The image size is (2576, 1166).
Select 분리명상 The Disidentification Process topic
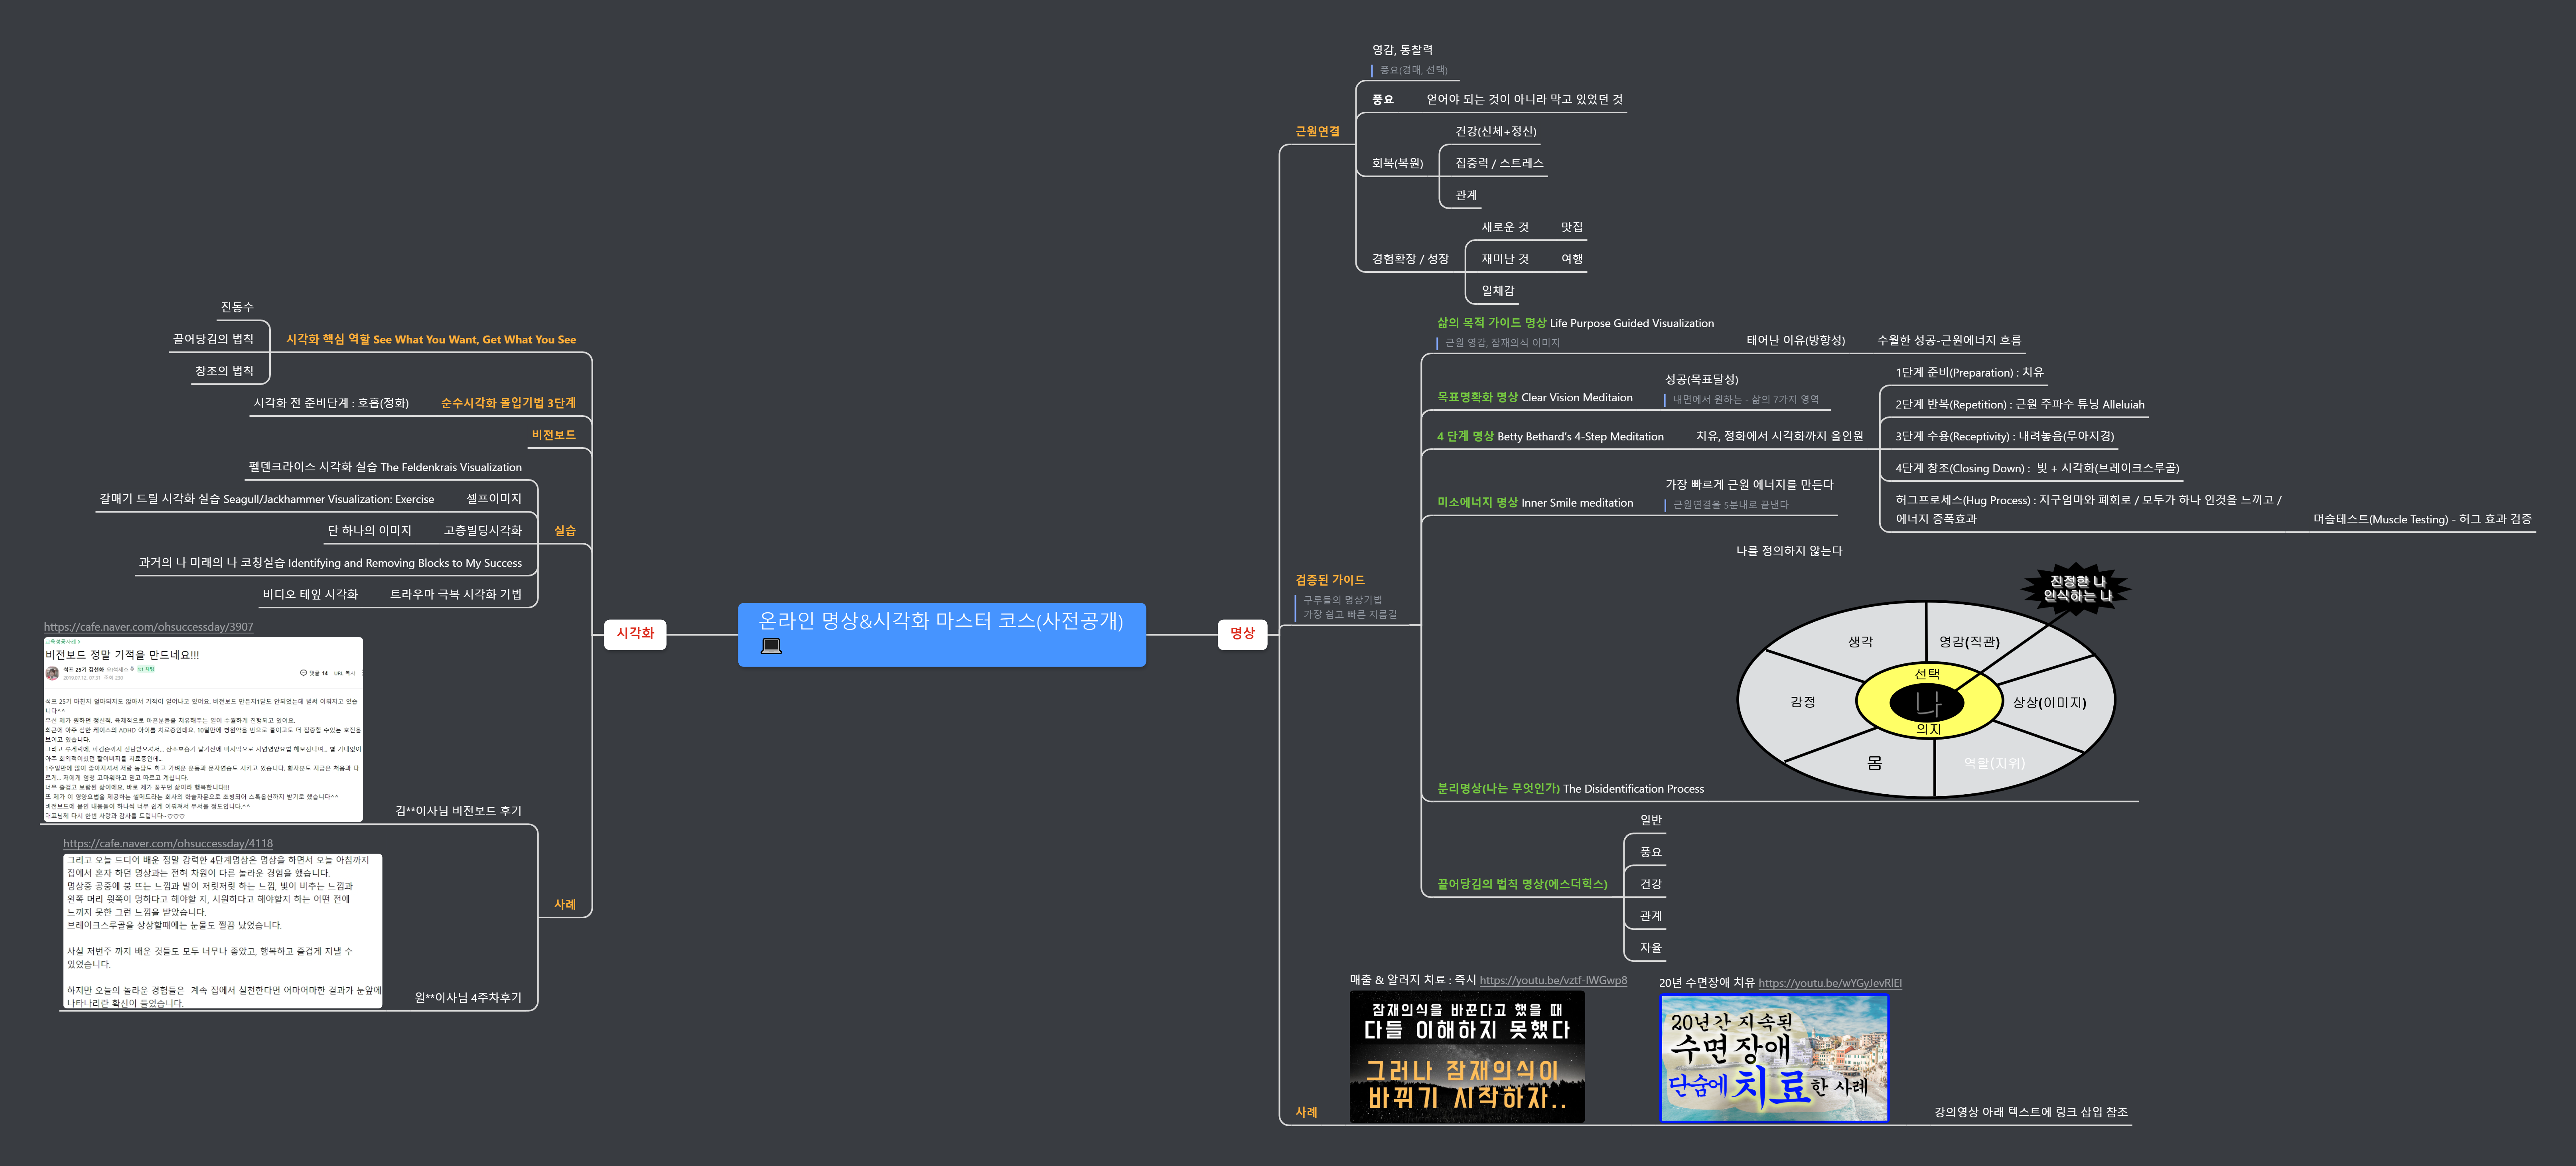pos(1570,789)
